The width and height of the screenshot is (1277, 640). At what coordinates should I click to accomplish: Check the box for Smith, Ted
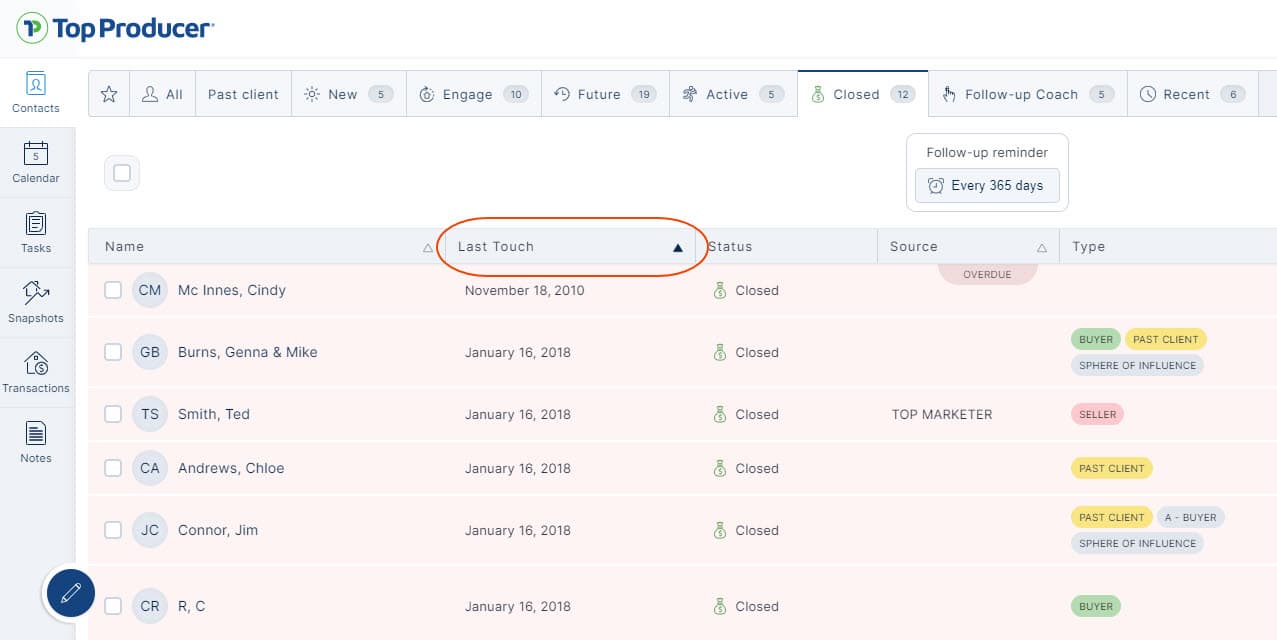coord(113,414)
